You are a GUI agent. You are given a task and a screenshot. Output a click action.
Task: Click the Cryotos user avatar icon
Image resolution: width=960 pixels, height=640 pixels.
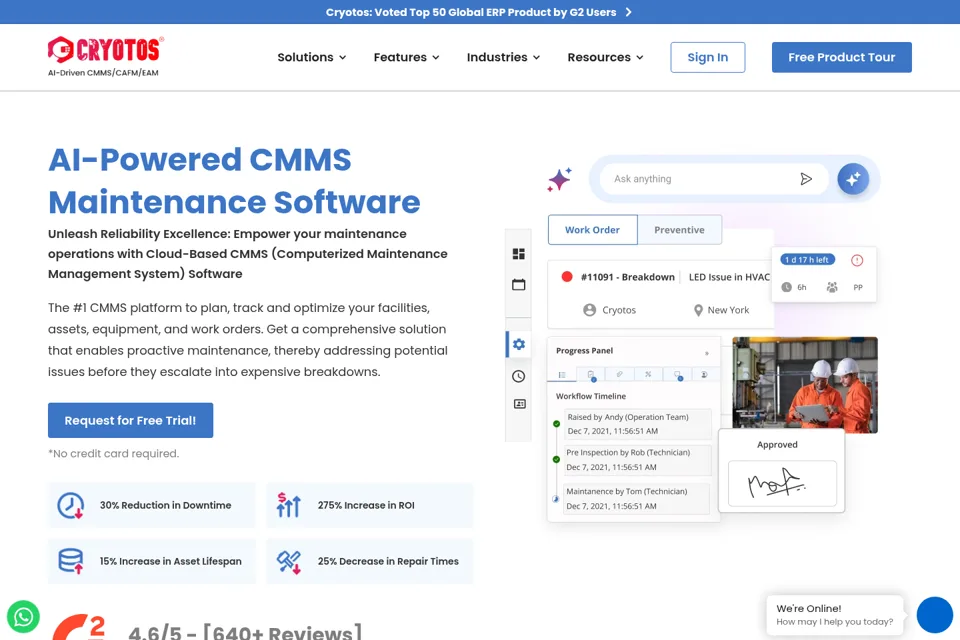(x=590, y=310)
